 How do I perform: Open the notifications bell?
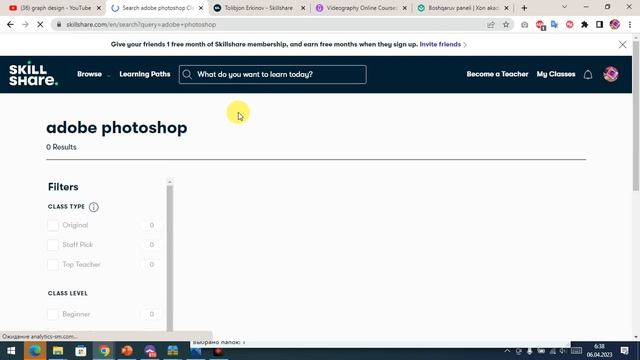[588, 74]
